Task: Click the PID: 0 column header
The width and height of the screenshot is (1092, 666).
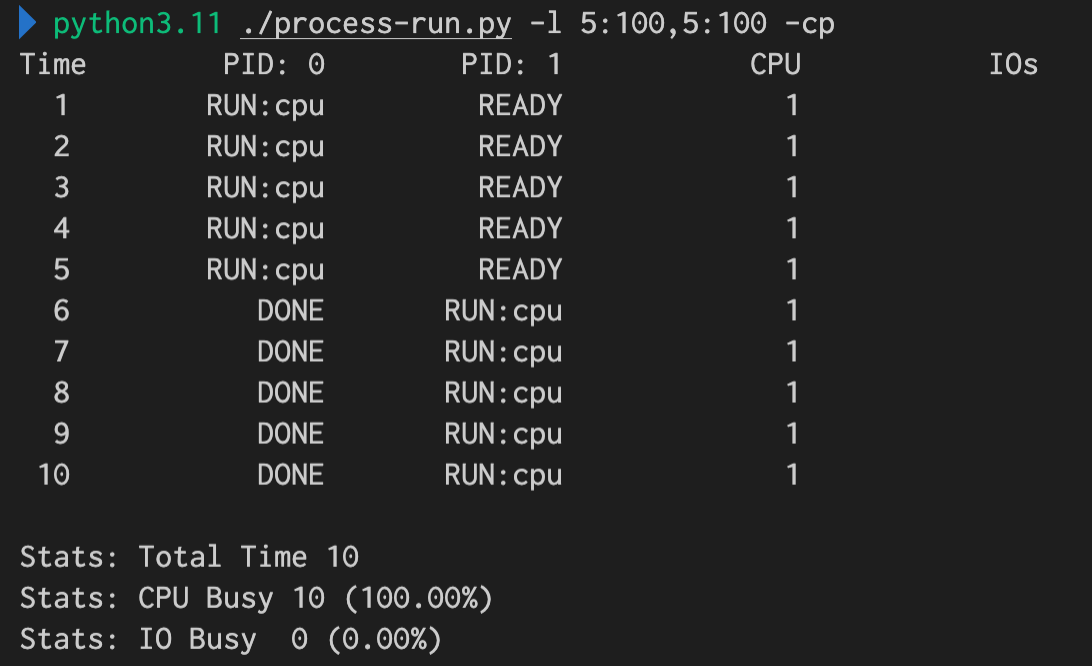Action: [274, 65]
